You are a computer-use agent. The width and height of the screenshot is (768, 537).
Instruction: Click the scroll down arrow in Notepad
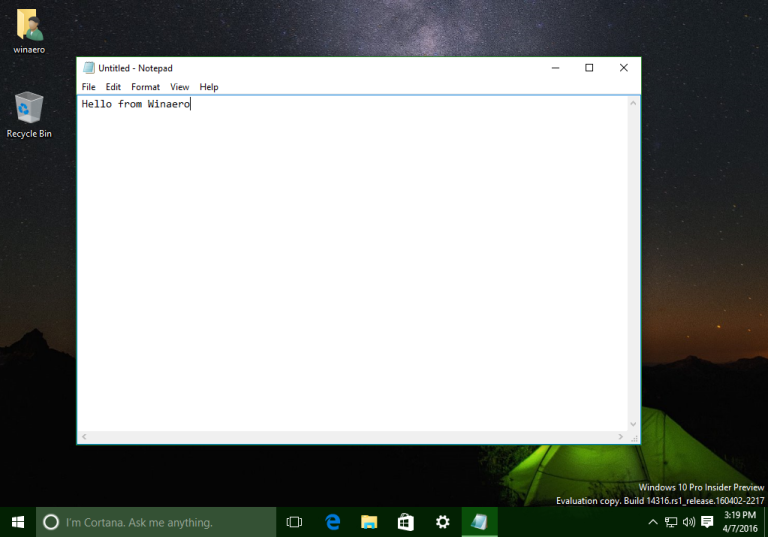(633, 424)
